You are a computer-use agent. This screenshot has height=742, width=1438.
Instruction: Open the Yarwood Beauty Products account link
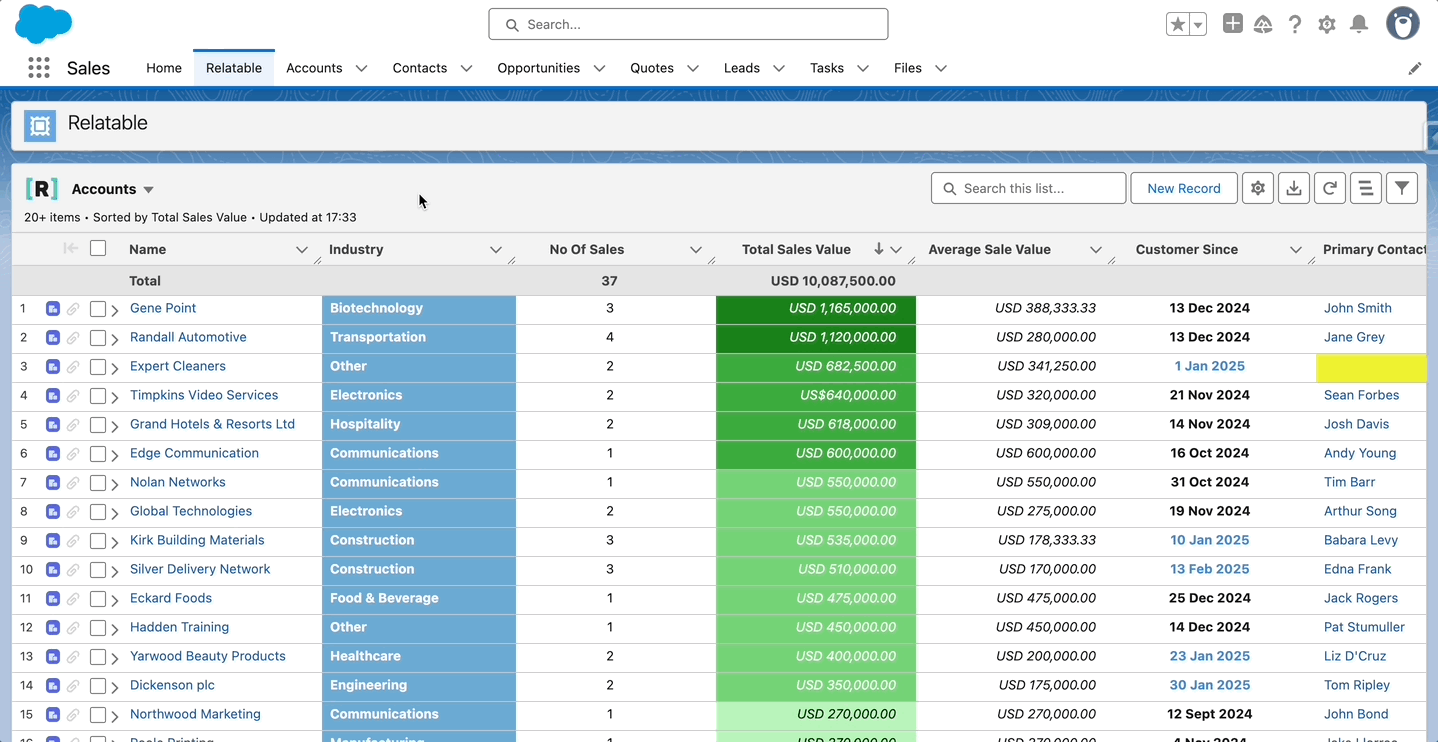[208, 656]
